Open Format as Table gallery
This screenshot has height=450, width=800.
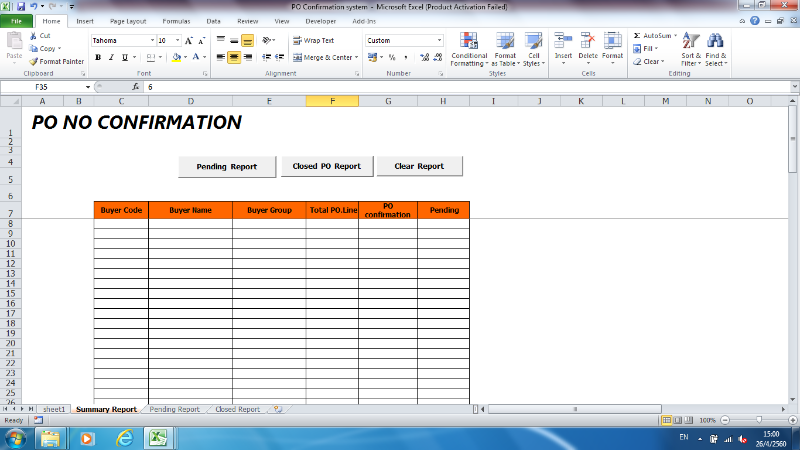pyautogui.click(x=505, y=42)
